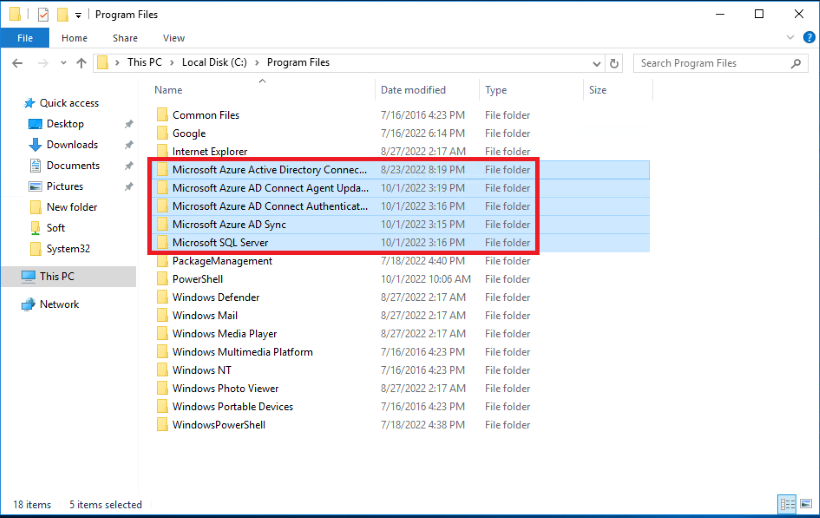Screen dimensions: 820x518
Task: Click Program Files in the breadcrumb
Action: [298, 63]
